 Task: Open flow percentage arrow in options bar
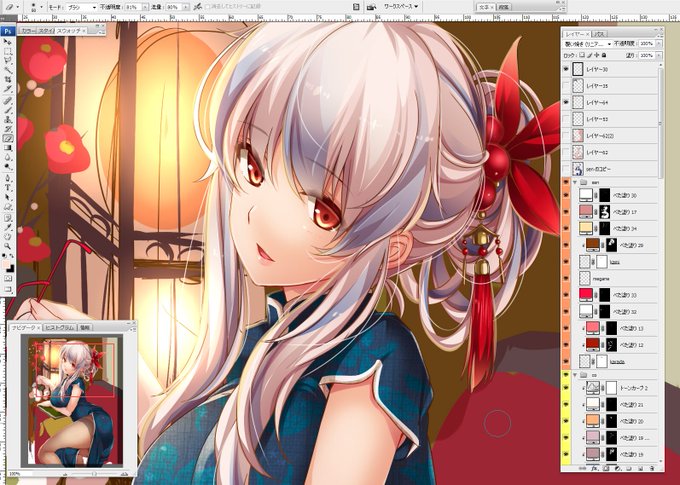(x=186, y=7)
